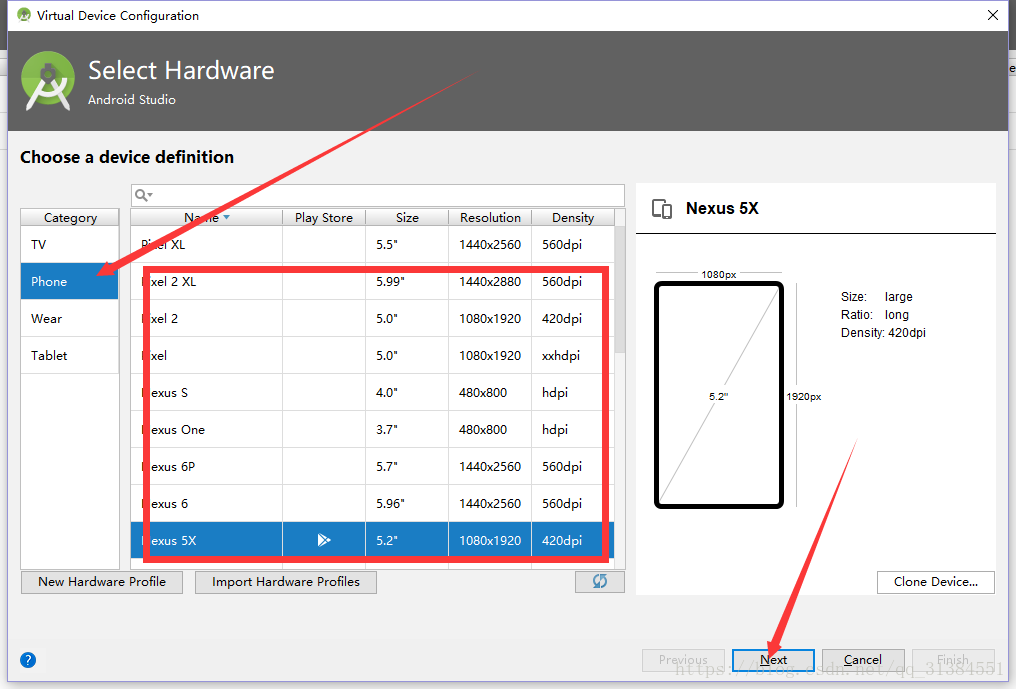Viewport: 1016px width, 689px height.
Task: Click the Play Store icon in Nexus 5X row
Action: (324, 540)
